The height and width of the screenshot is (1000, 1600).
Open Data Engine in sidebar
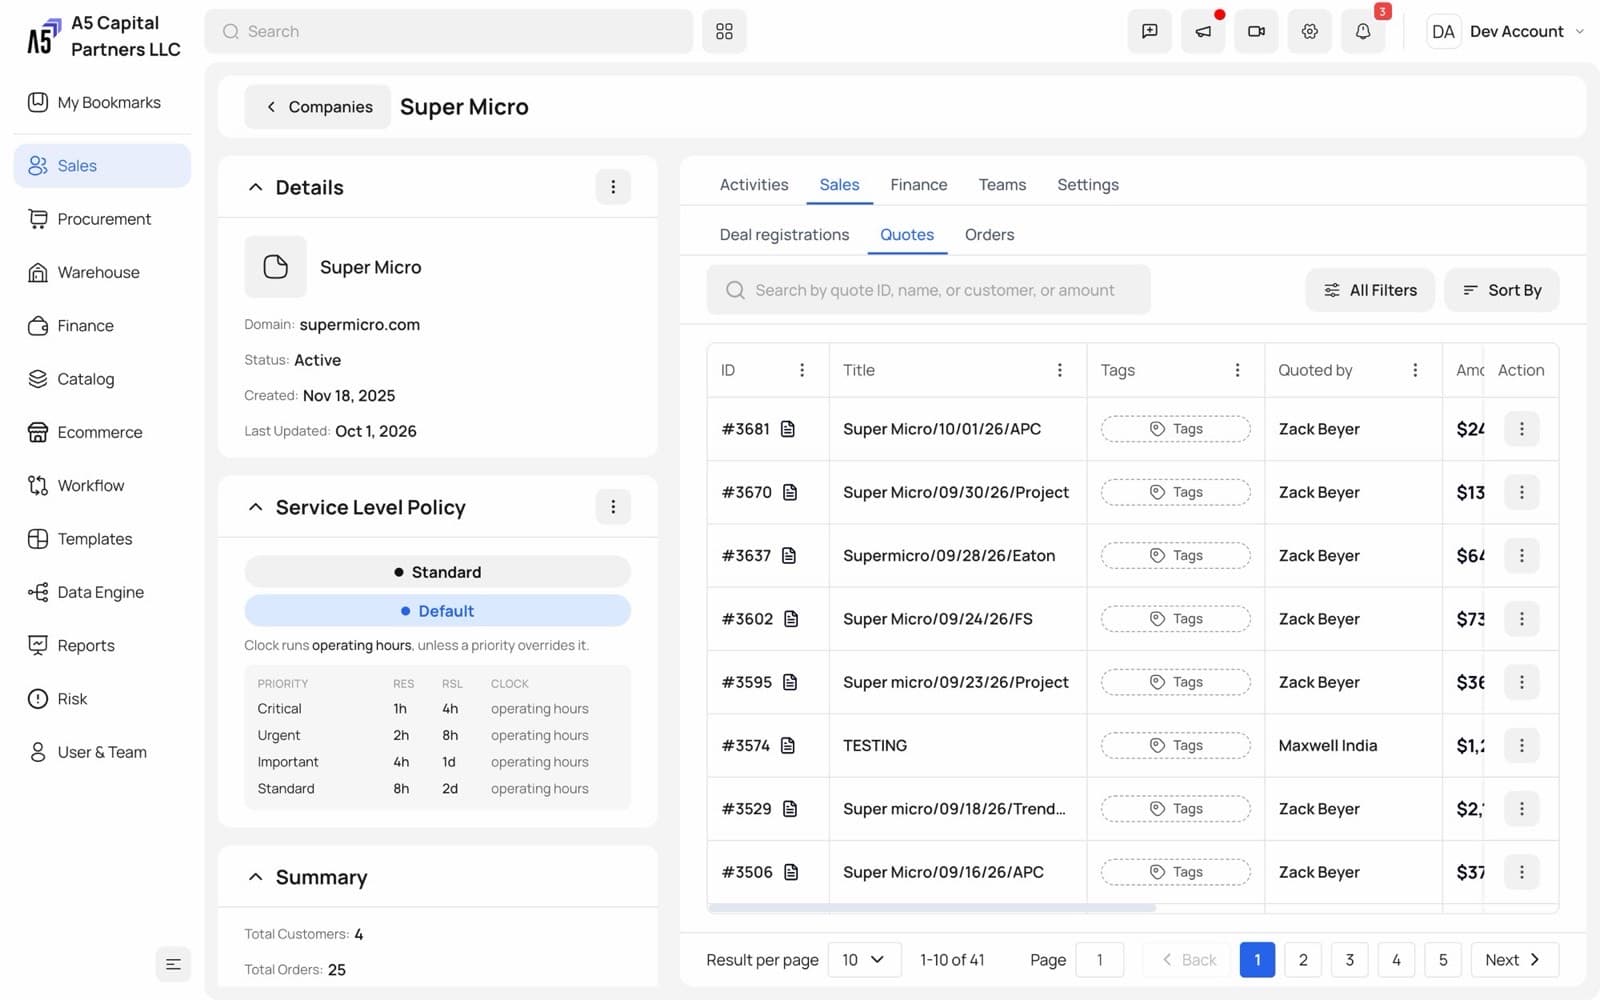pyautogui.click(x=102, y=592)
